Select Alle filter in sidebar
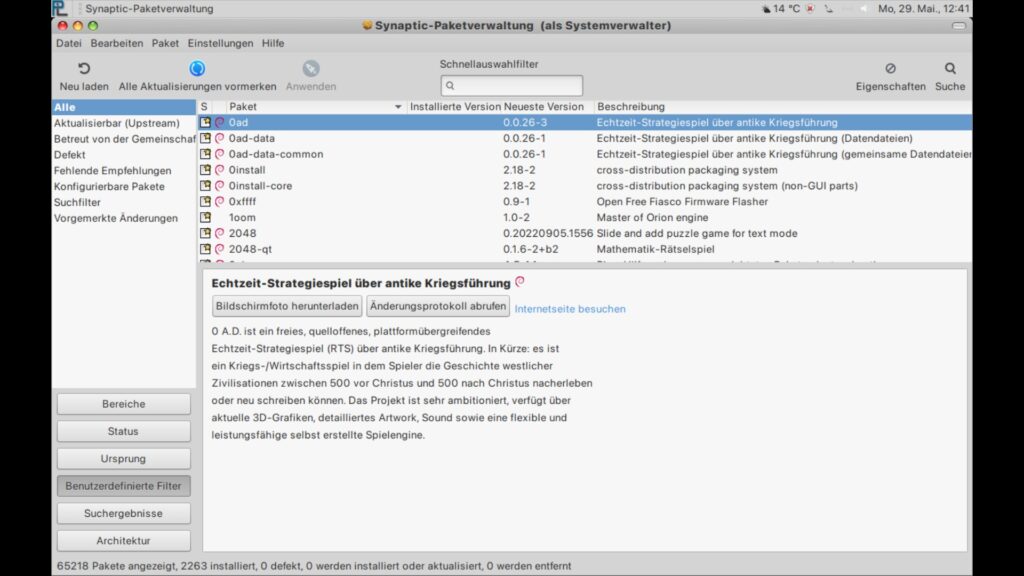The height and width of the screenshot is (576, 1024). tap(123, 107)
